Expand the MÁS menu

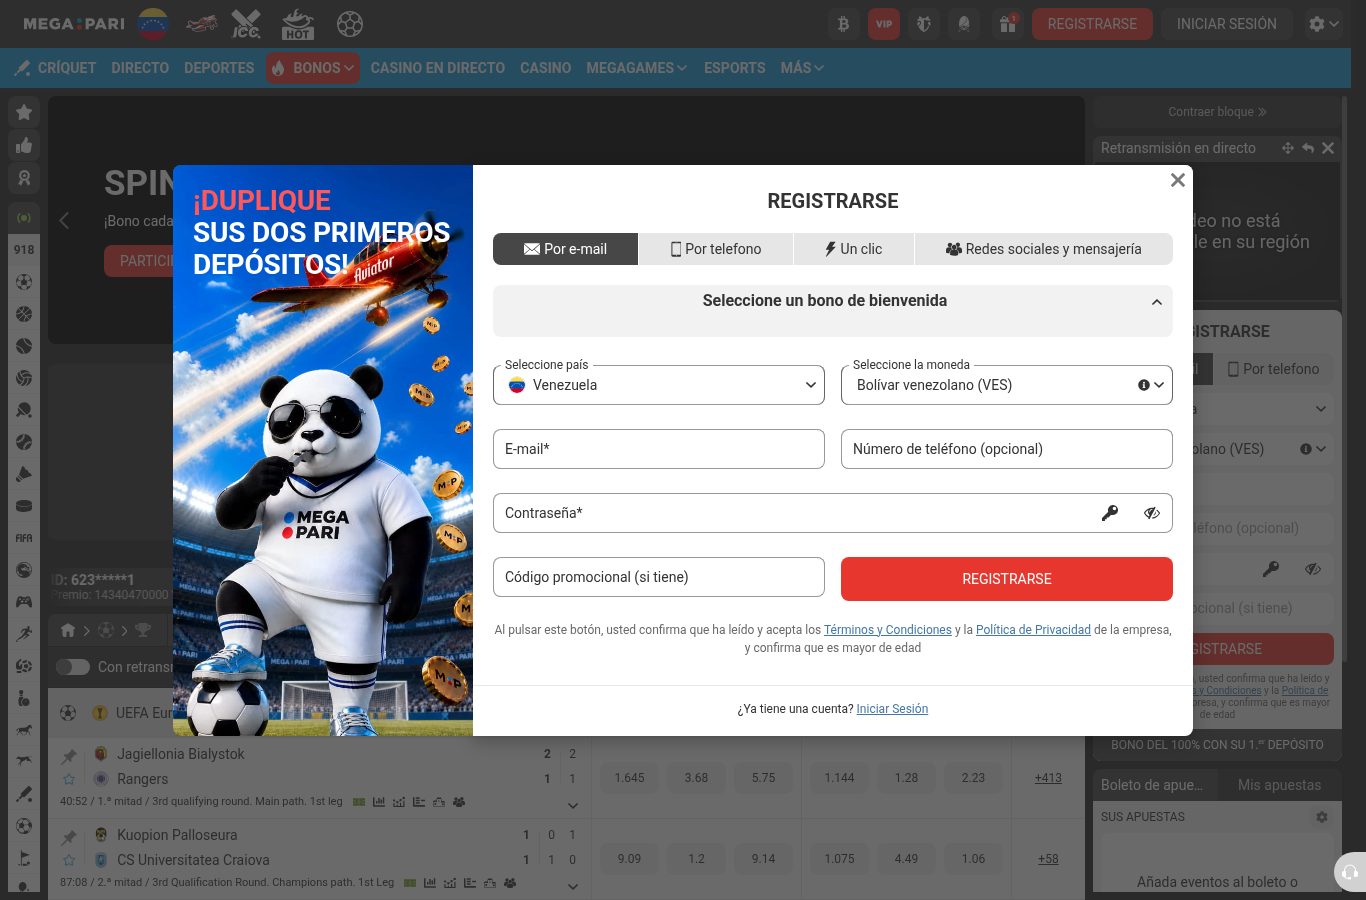pos(802,68)
